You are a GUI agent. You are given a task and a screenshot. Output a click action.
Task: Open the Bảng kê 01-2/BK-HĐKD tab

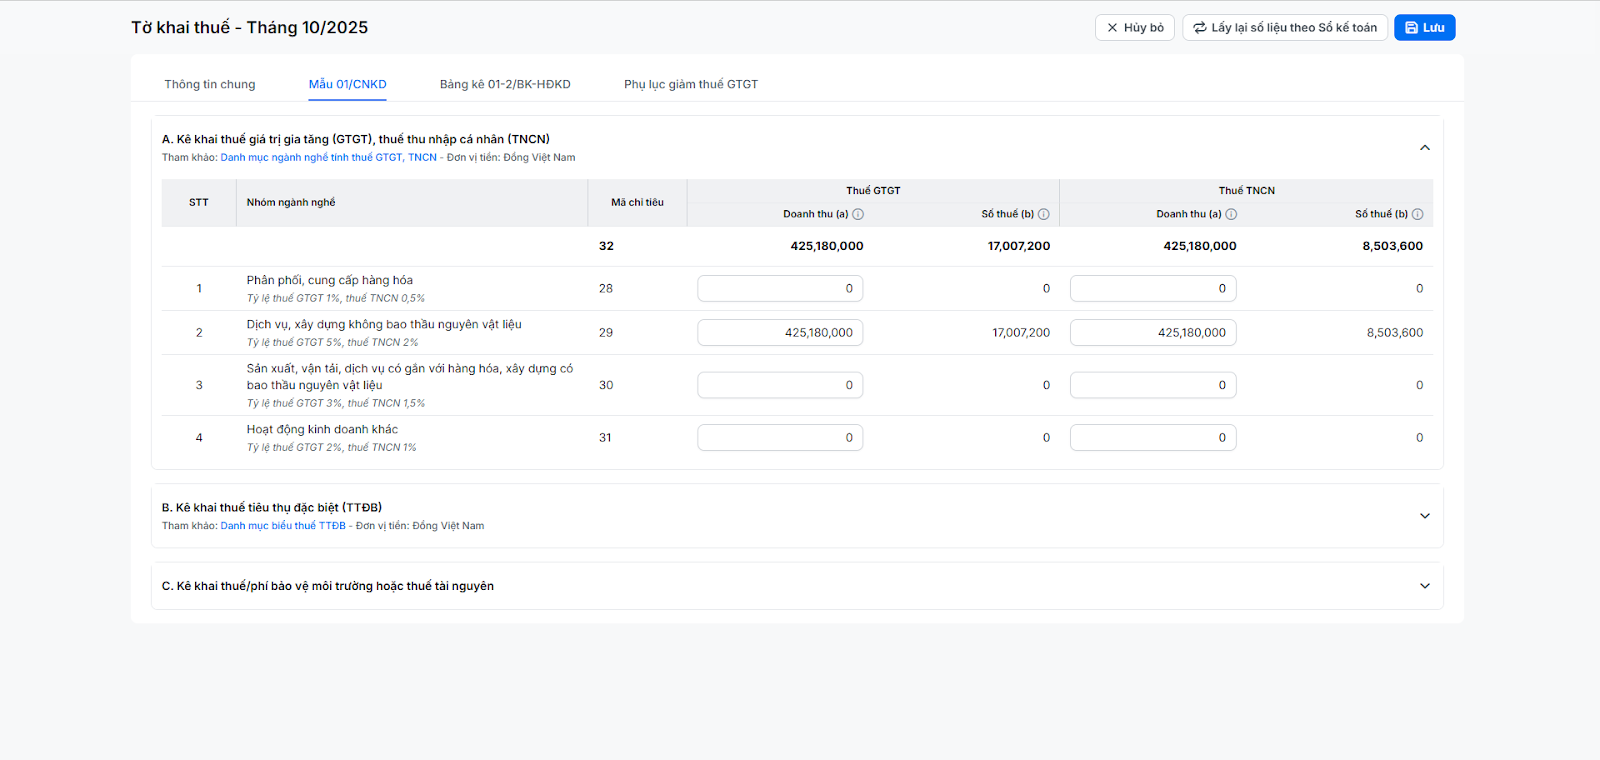tap(505, 84)
